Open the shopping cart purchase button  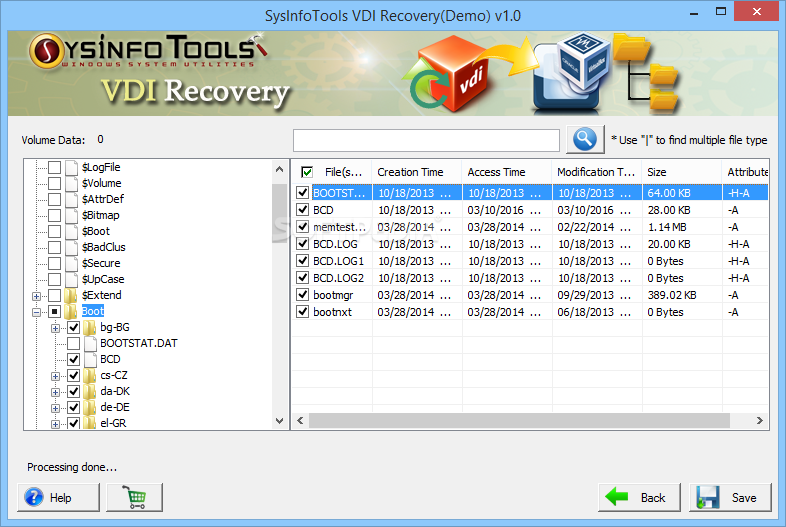pyautogui.click(x=134, y=497)
